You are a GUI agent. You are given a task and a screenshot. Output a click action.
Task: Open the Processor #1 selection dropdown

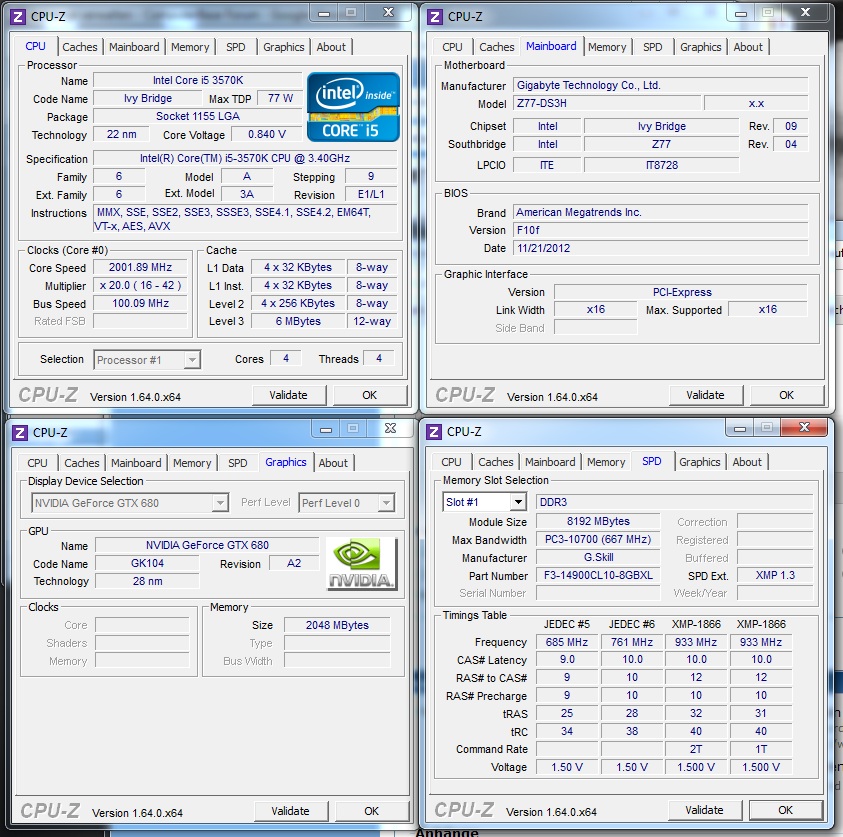coord(147,360)
